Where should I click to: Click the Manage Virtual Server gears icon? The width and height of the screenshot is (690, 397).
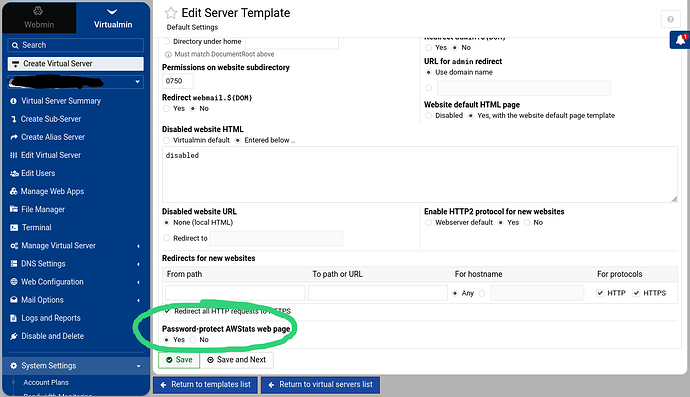(14, 246)
